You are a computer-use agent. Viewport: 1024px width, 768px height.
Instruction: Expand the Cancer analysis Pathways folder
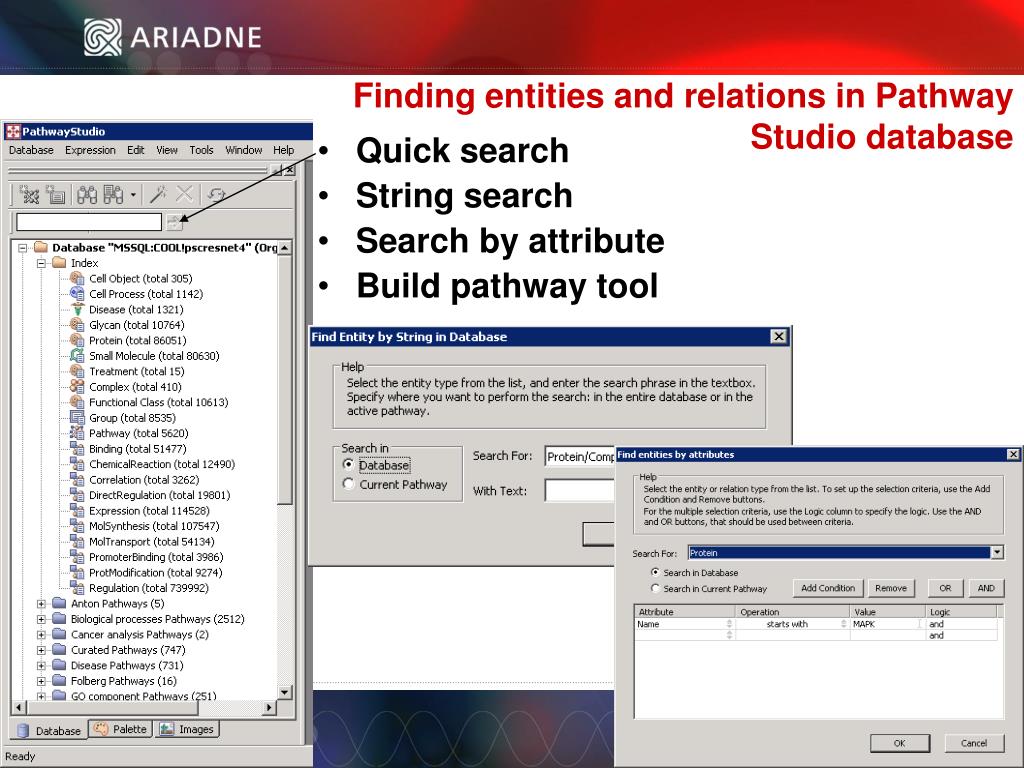[x=41, y=635]
